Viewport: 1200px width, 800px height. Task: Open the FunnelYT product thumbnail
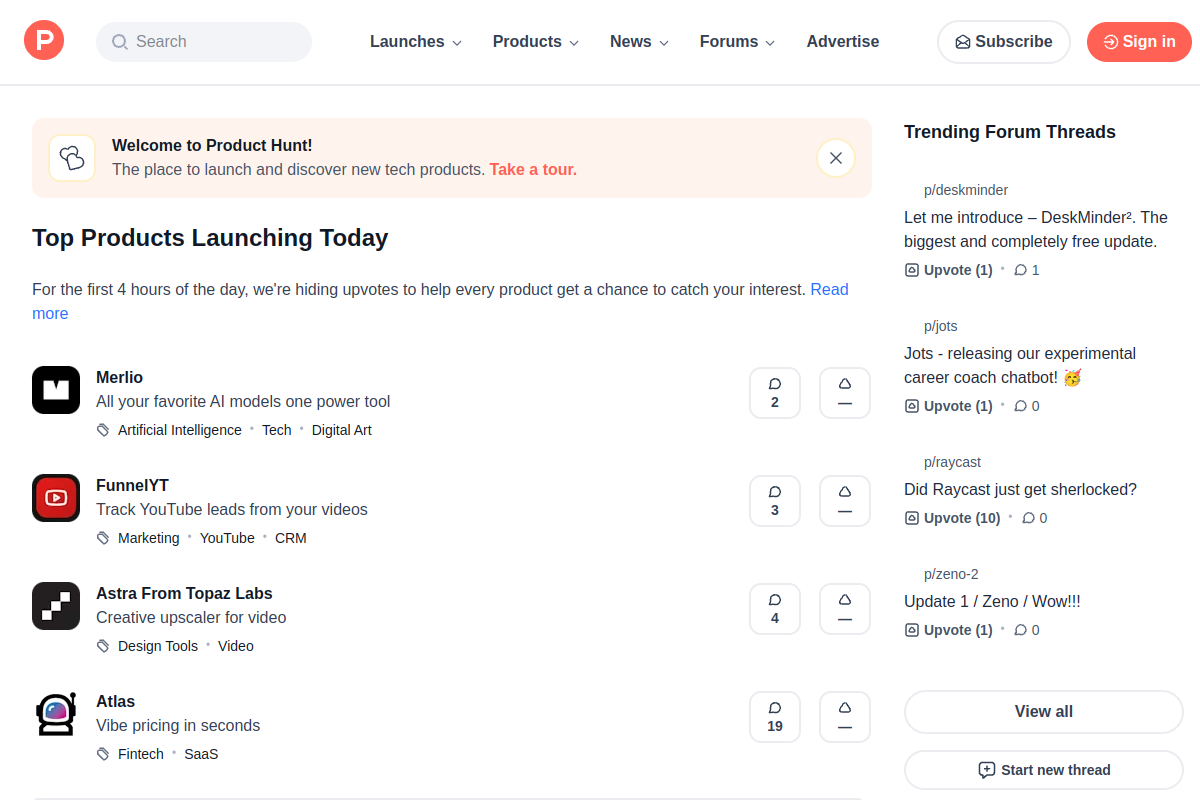[x=56, y=498]
